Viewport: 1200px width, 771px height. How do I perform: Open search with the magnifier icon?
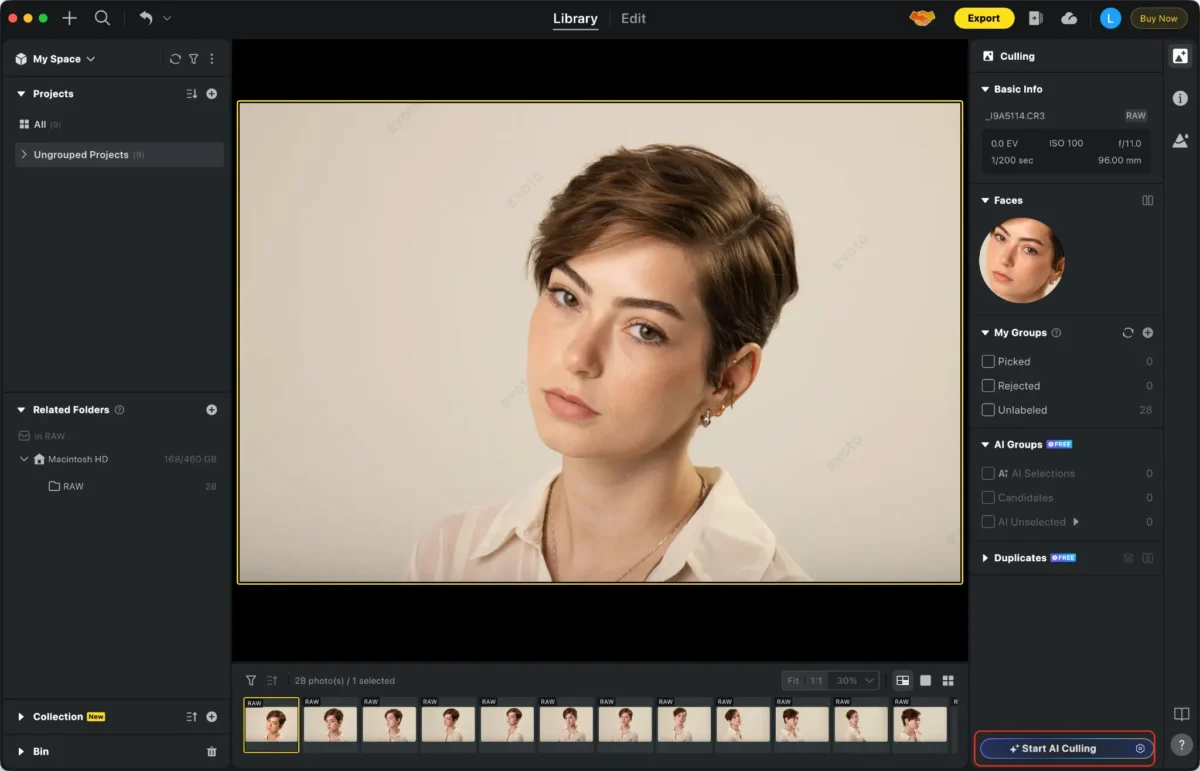[100, 18]
